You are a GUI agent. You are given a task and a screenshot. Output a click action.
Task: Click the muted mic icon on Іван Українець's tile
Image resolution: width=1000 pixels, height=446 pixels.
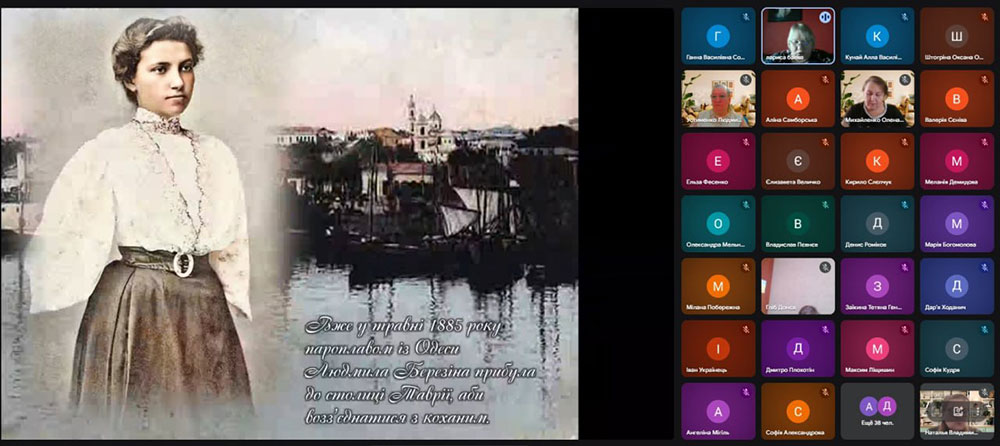point(746,329)
